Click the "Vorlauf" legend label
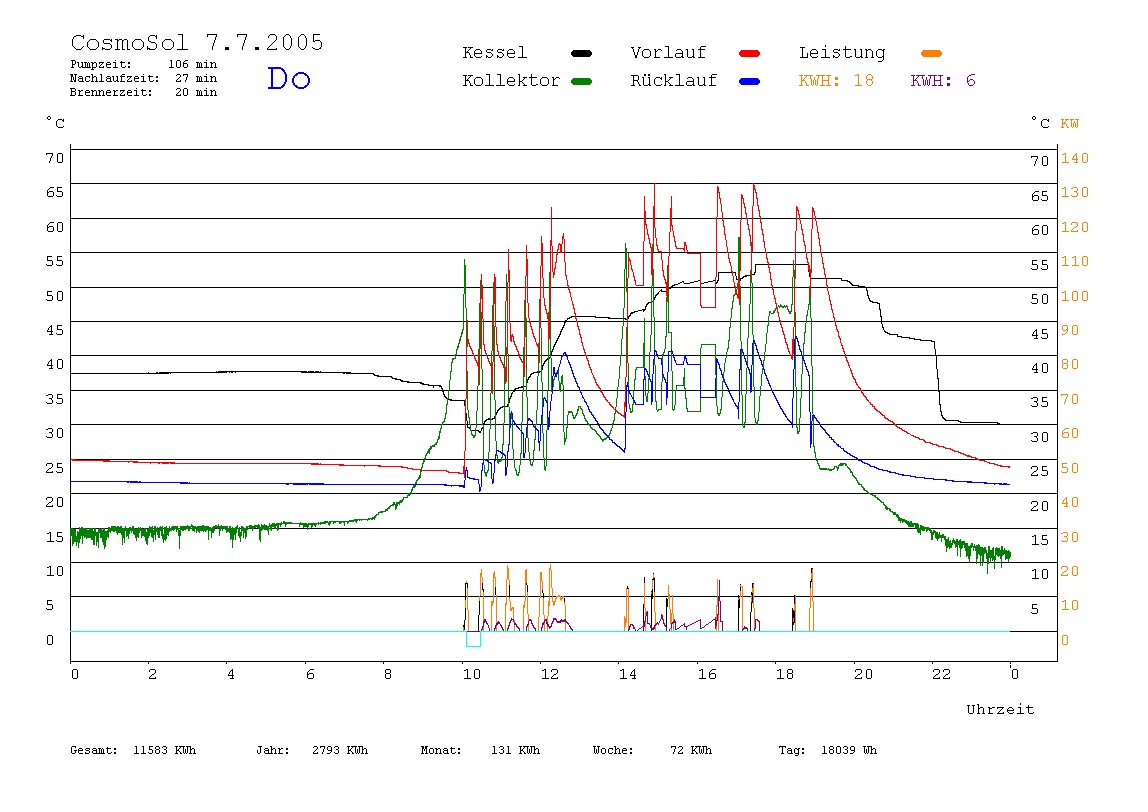Viewport: 1148px width, 812px height. pos(668,53)
